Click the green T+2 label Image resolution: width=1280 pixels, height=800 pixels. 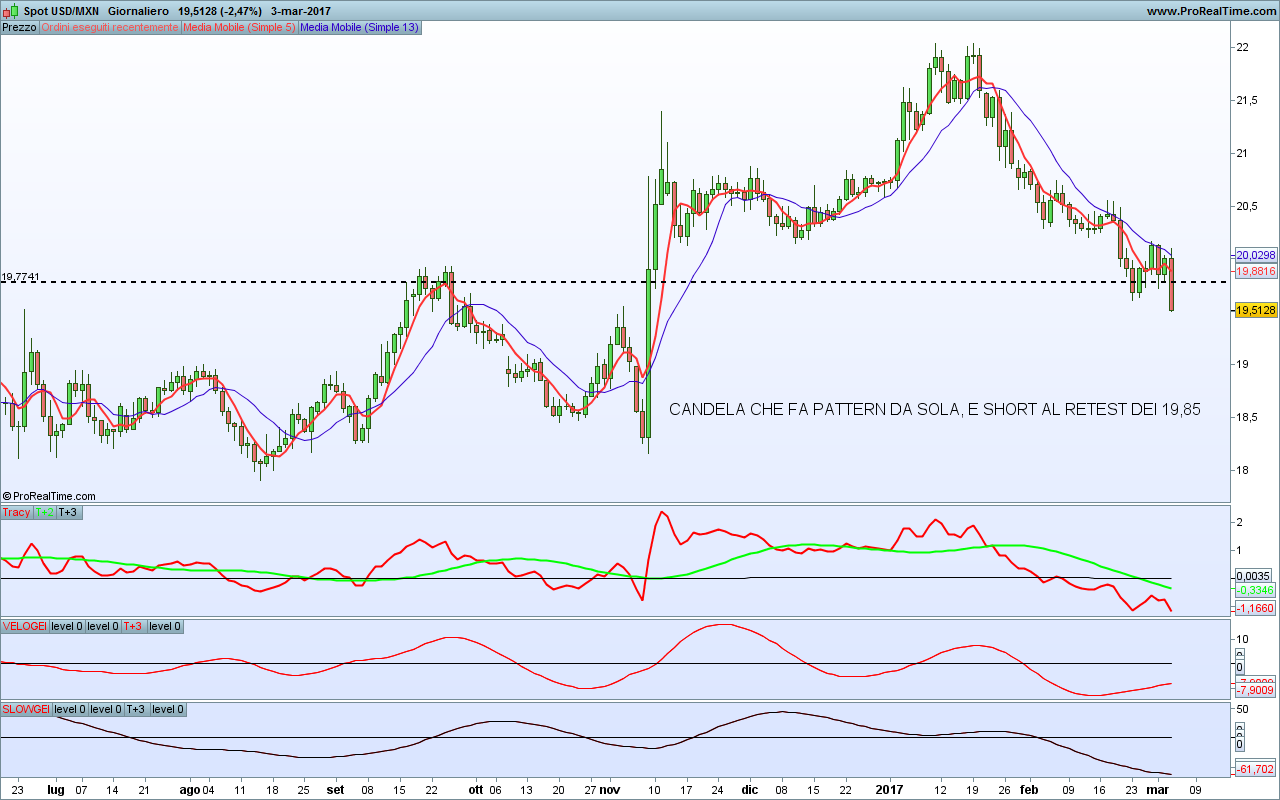pos(45,512)
